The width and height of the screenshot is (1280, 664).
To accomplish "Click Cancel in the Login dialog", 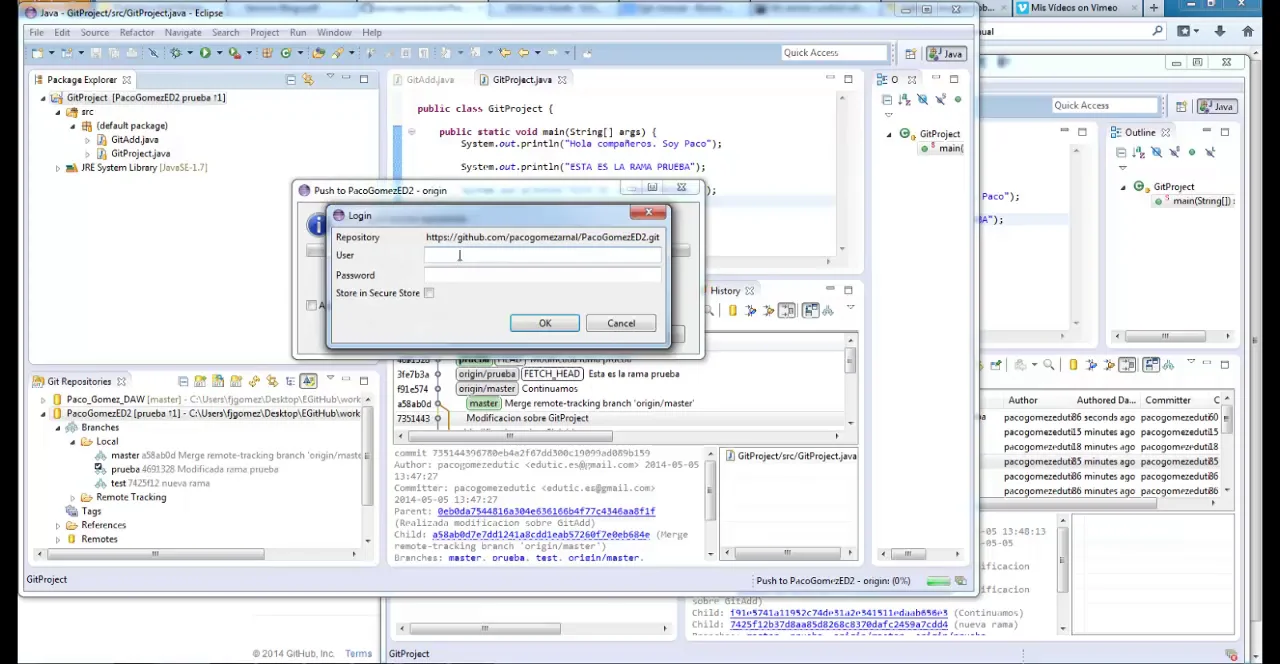I will (x=621, y=323).
